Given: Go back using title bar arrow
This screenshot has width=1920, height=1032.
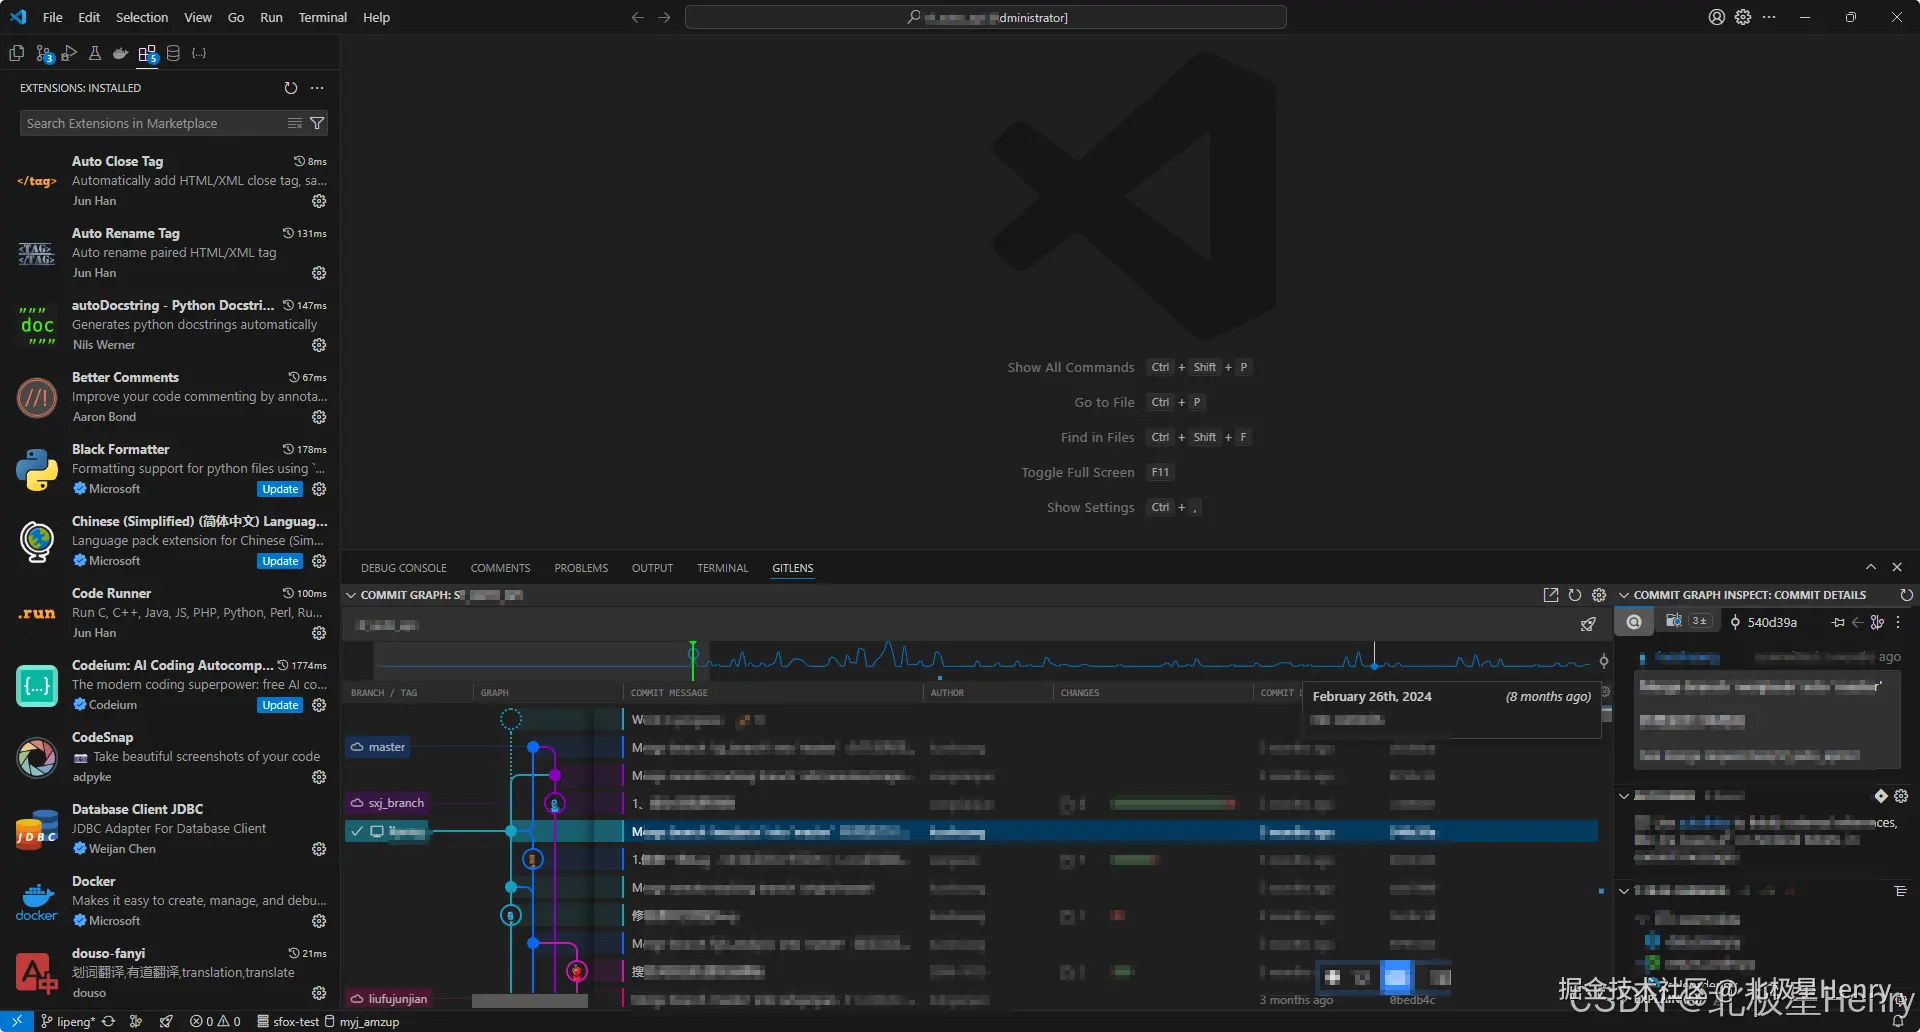Looking at the screenshot, I should coord(638,17).
